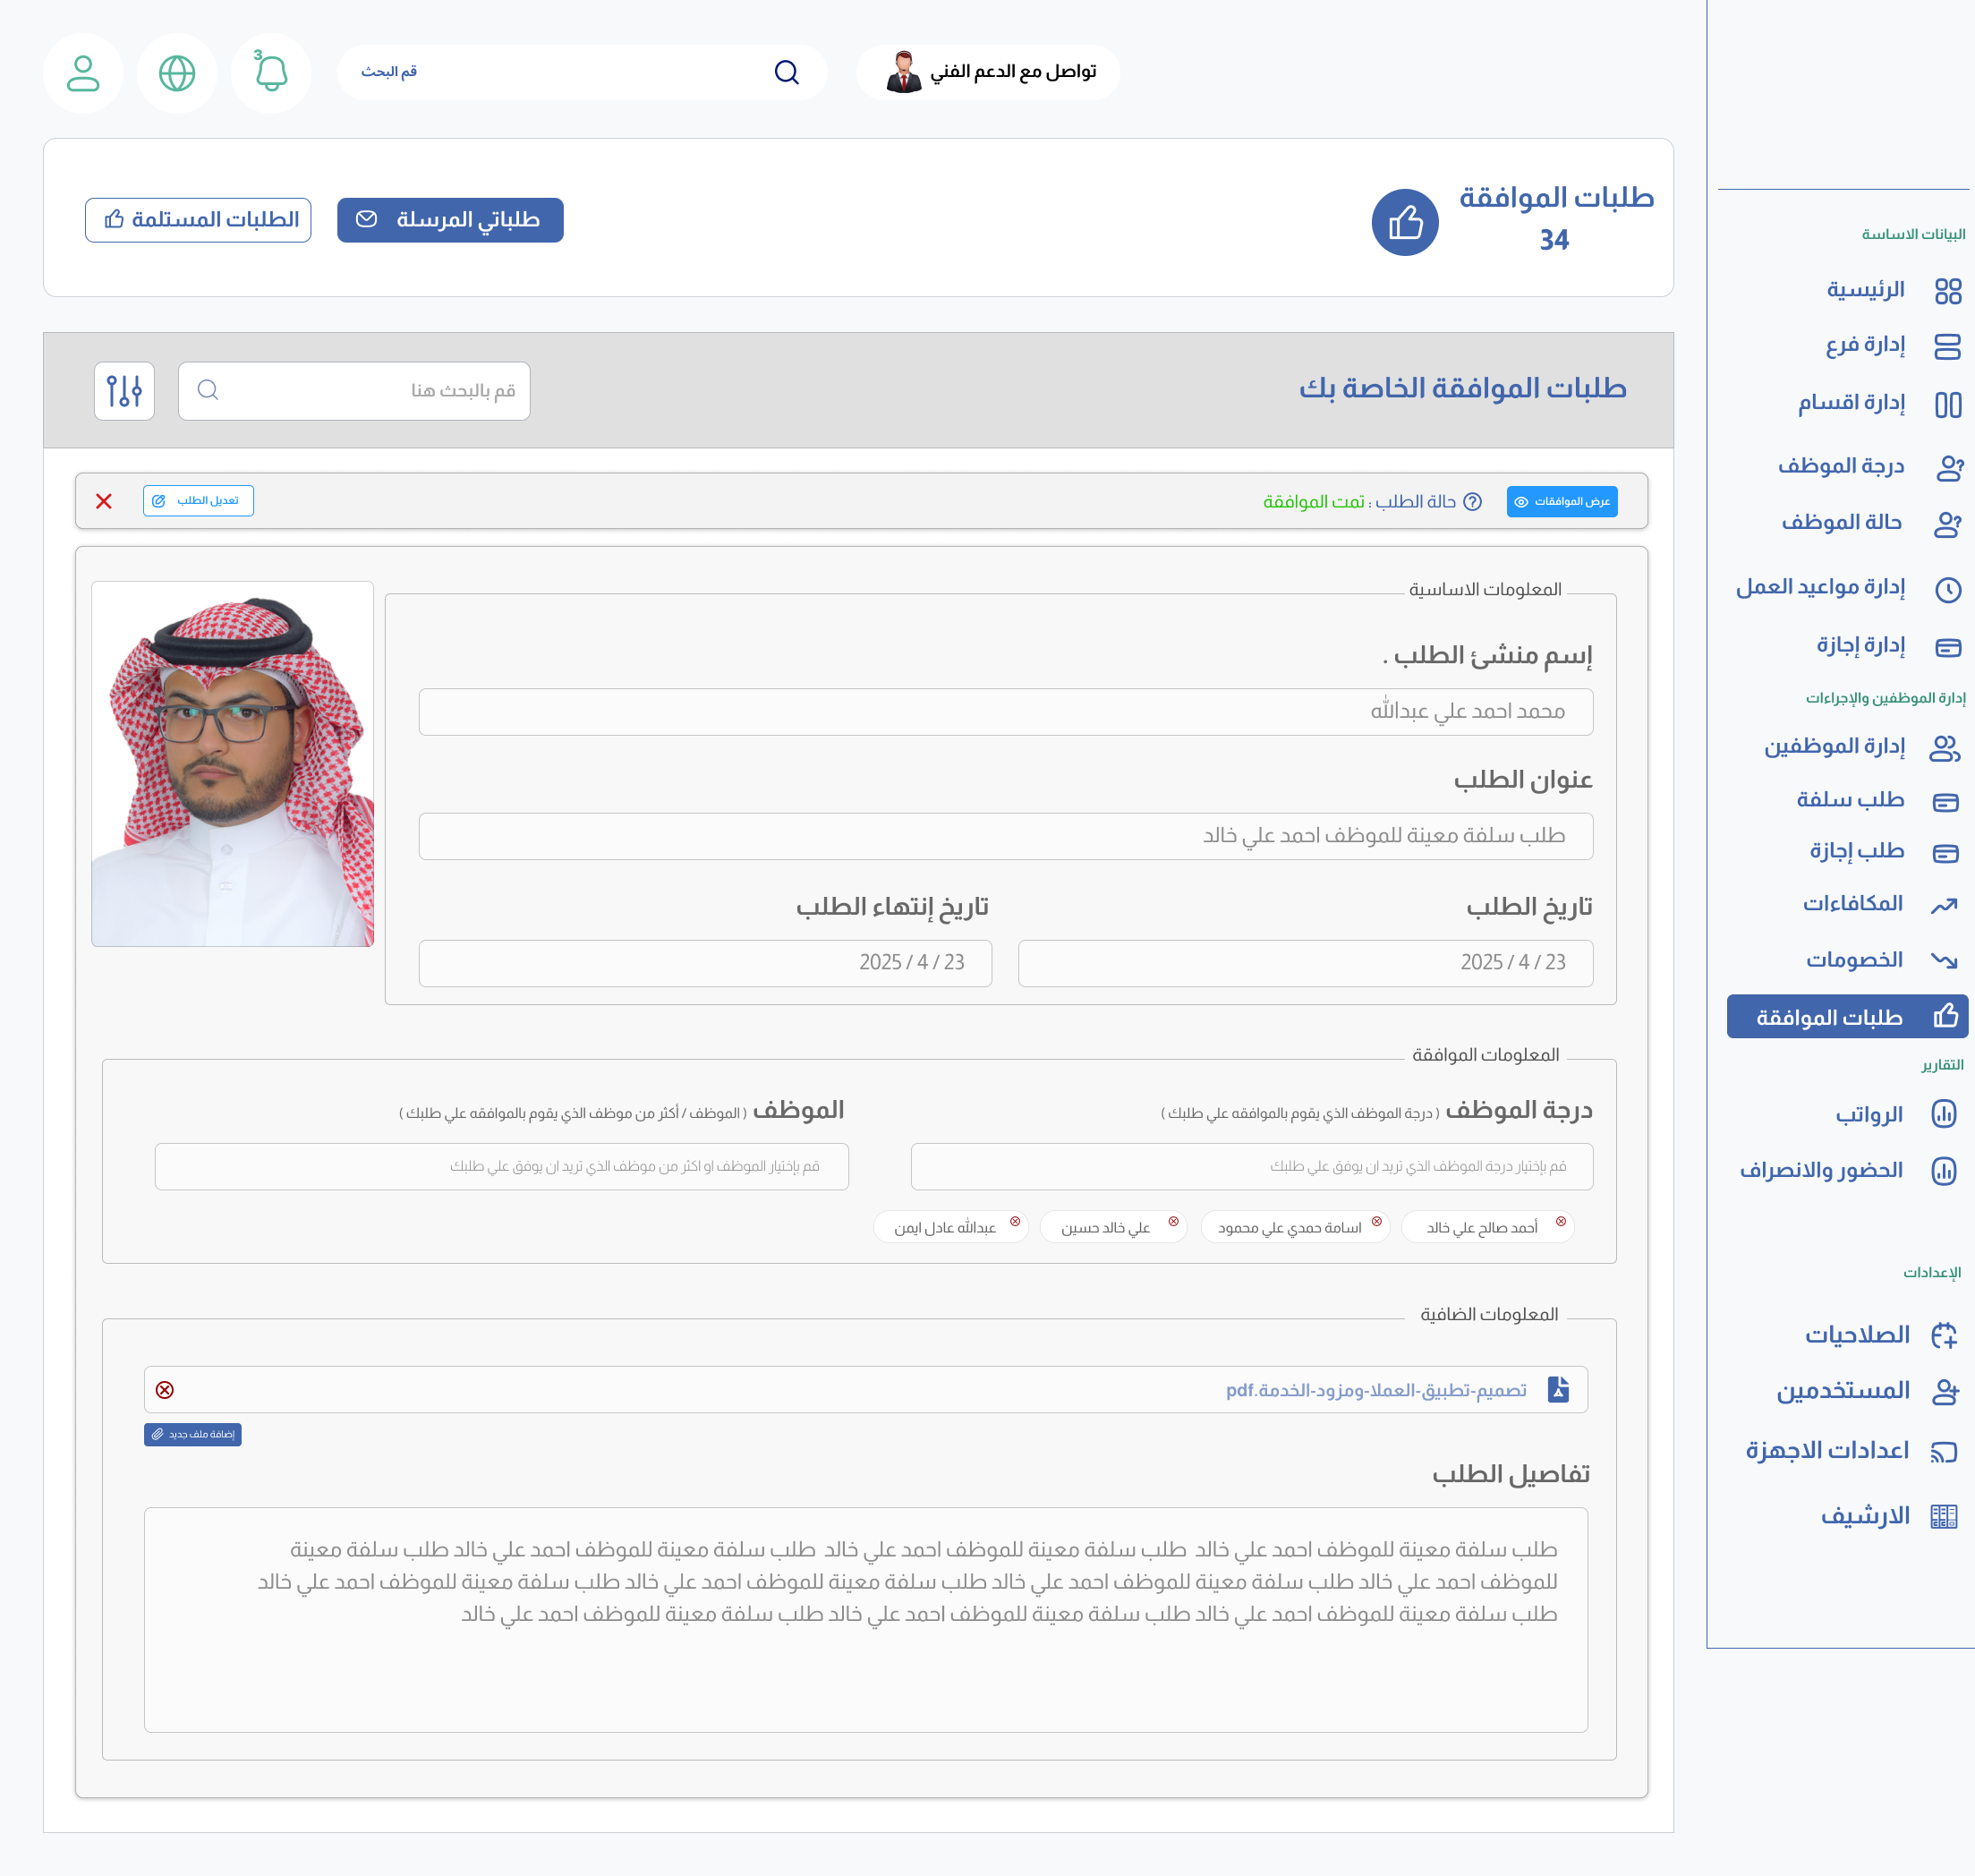Open the notifications bell
1975x1876 pixels.
(x=270, y=72)
